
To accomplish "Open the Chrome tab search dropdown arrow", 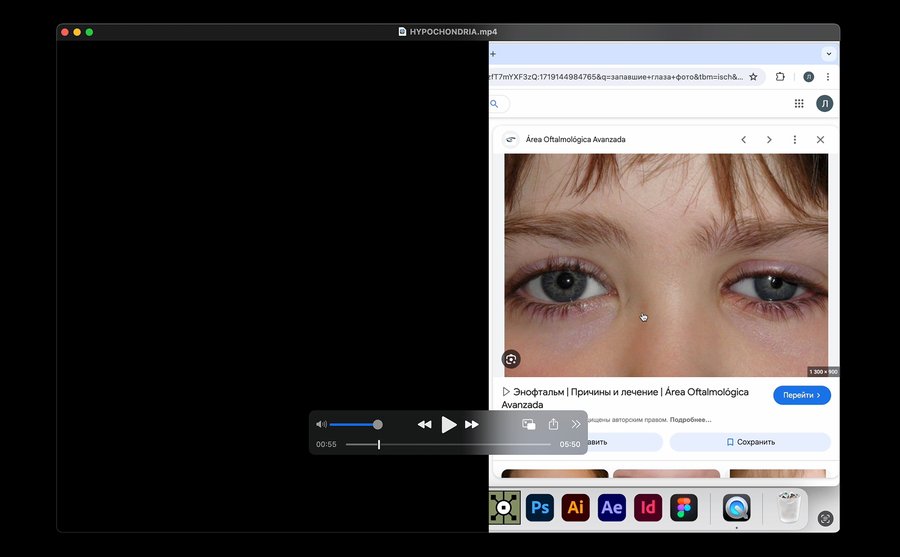I will [828, 54].
